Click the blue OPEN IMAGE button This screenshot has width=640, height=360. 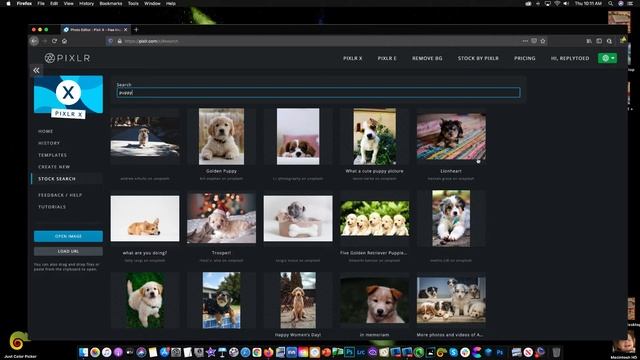[68, 236]
